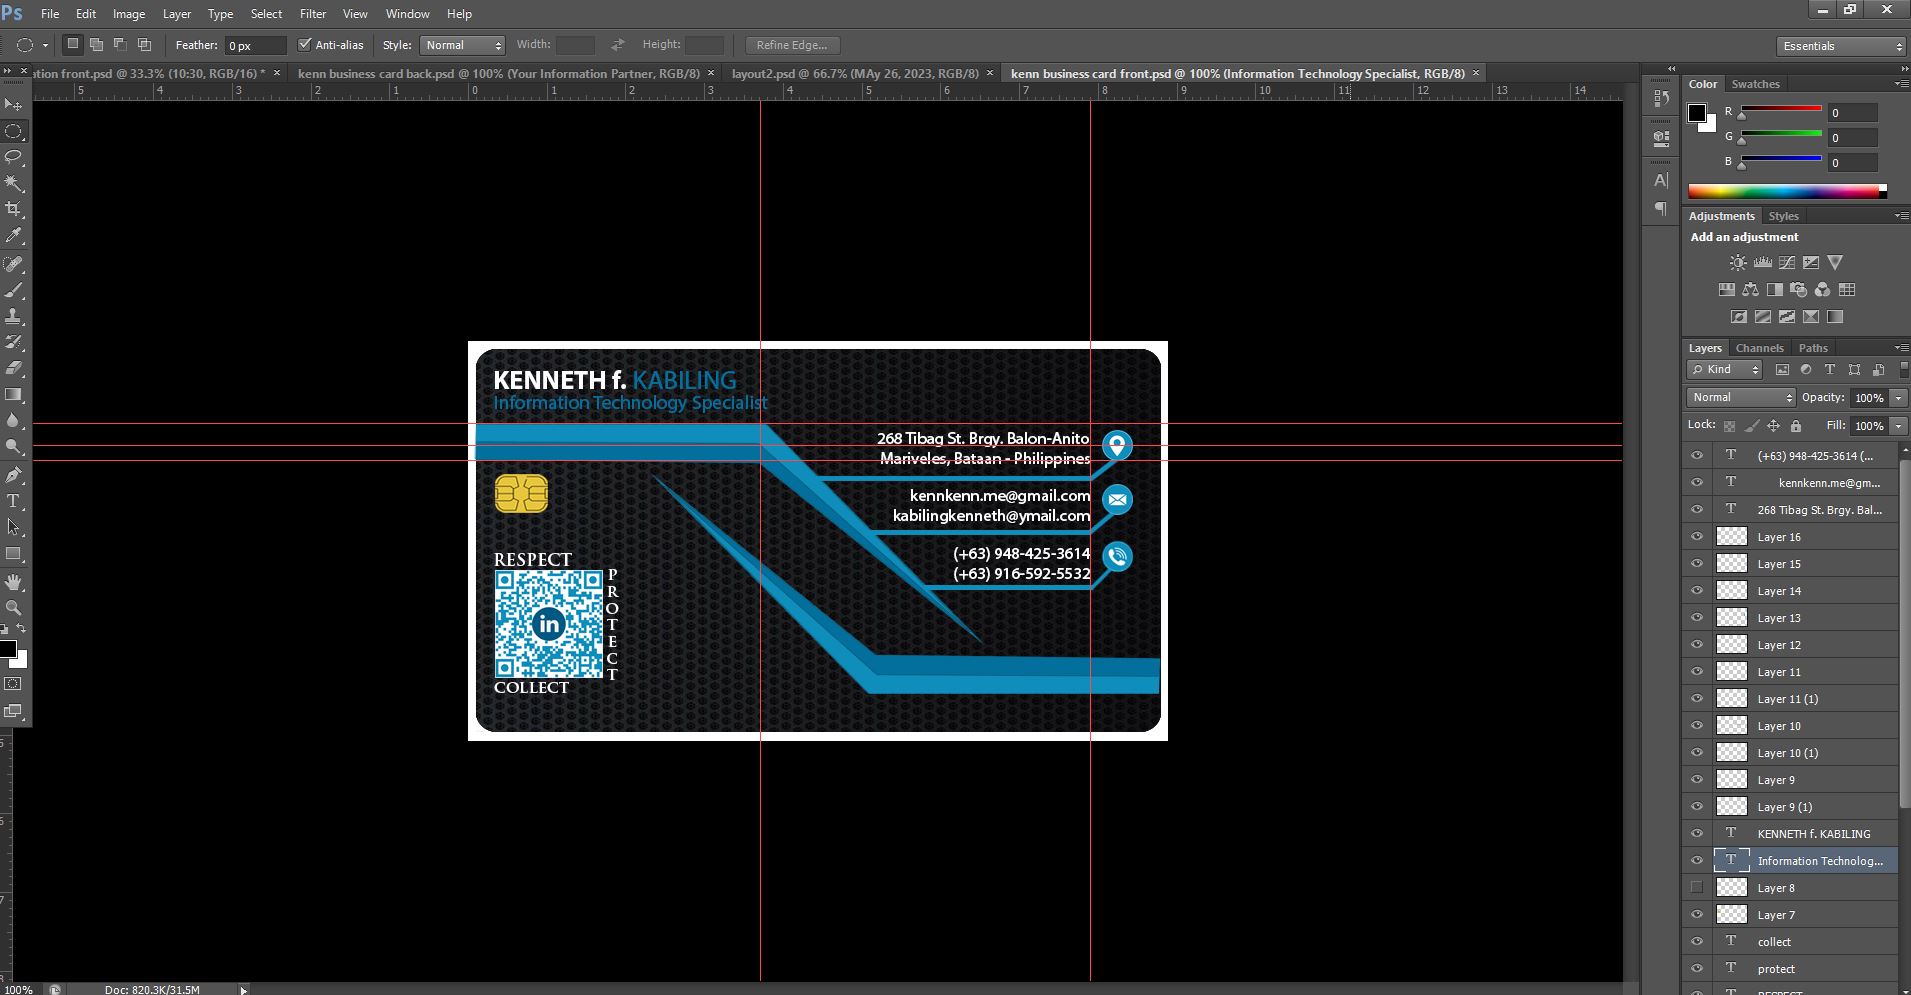Open the layer blend mode Normal dropdown
The height and width of the screenshot is (995, 1911).
(x=1742, y=397)
